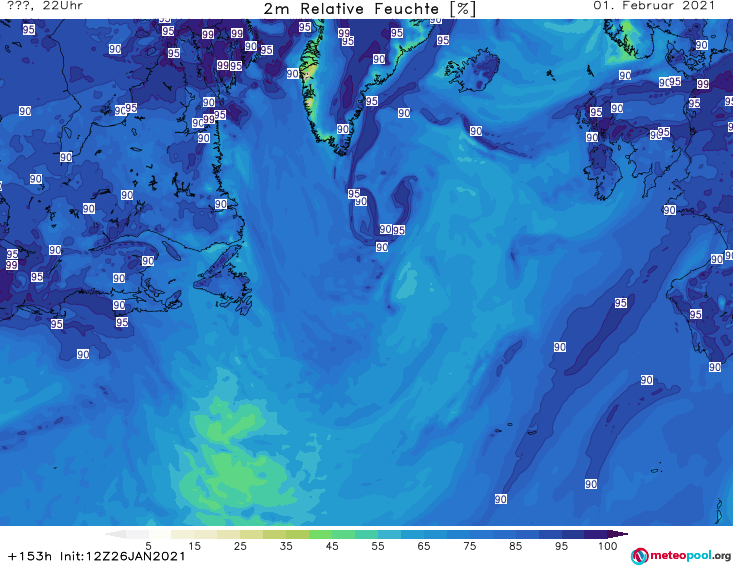The height and width of the screenshot is (566, 733).
Task: Click scale tick label '100' under the color bar
Action: coord(608,546)
